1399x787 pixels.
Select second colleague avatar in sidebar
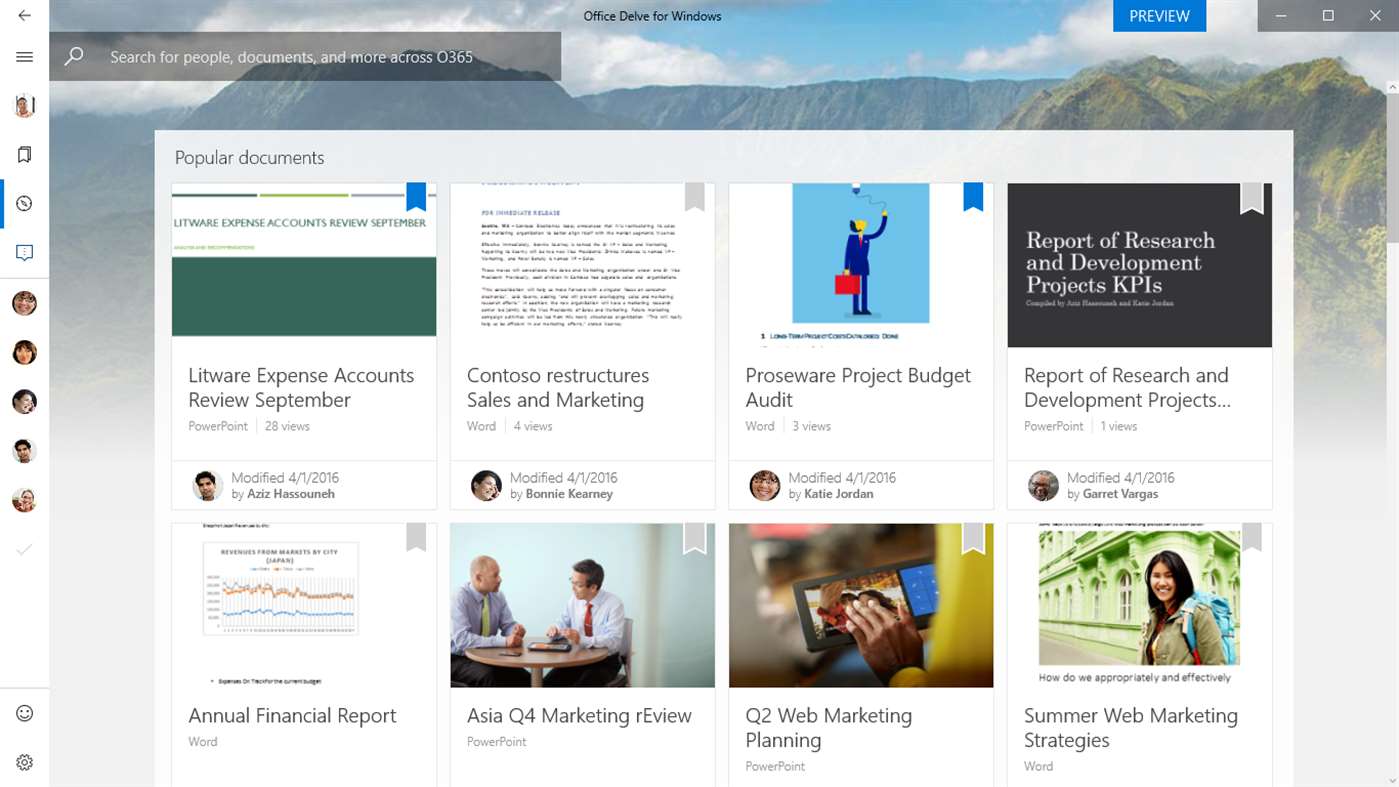click(x=24, y=352)
